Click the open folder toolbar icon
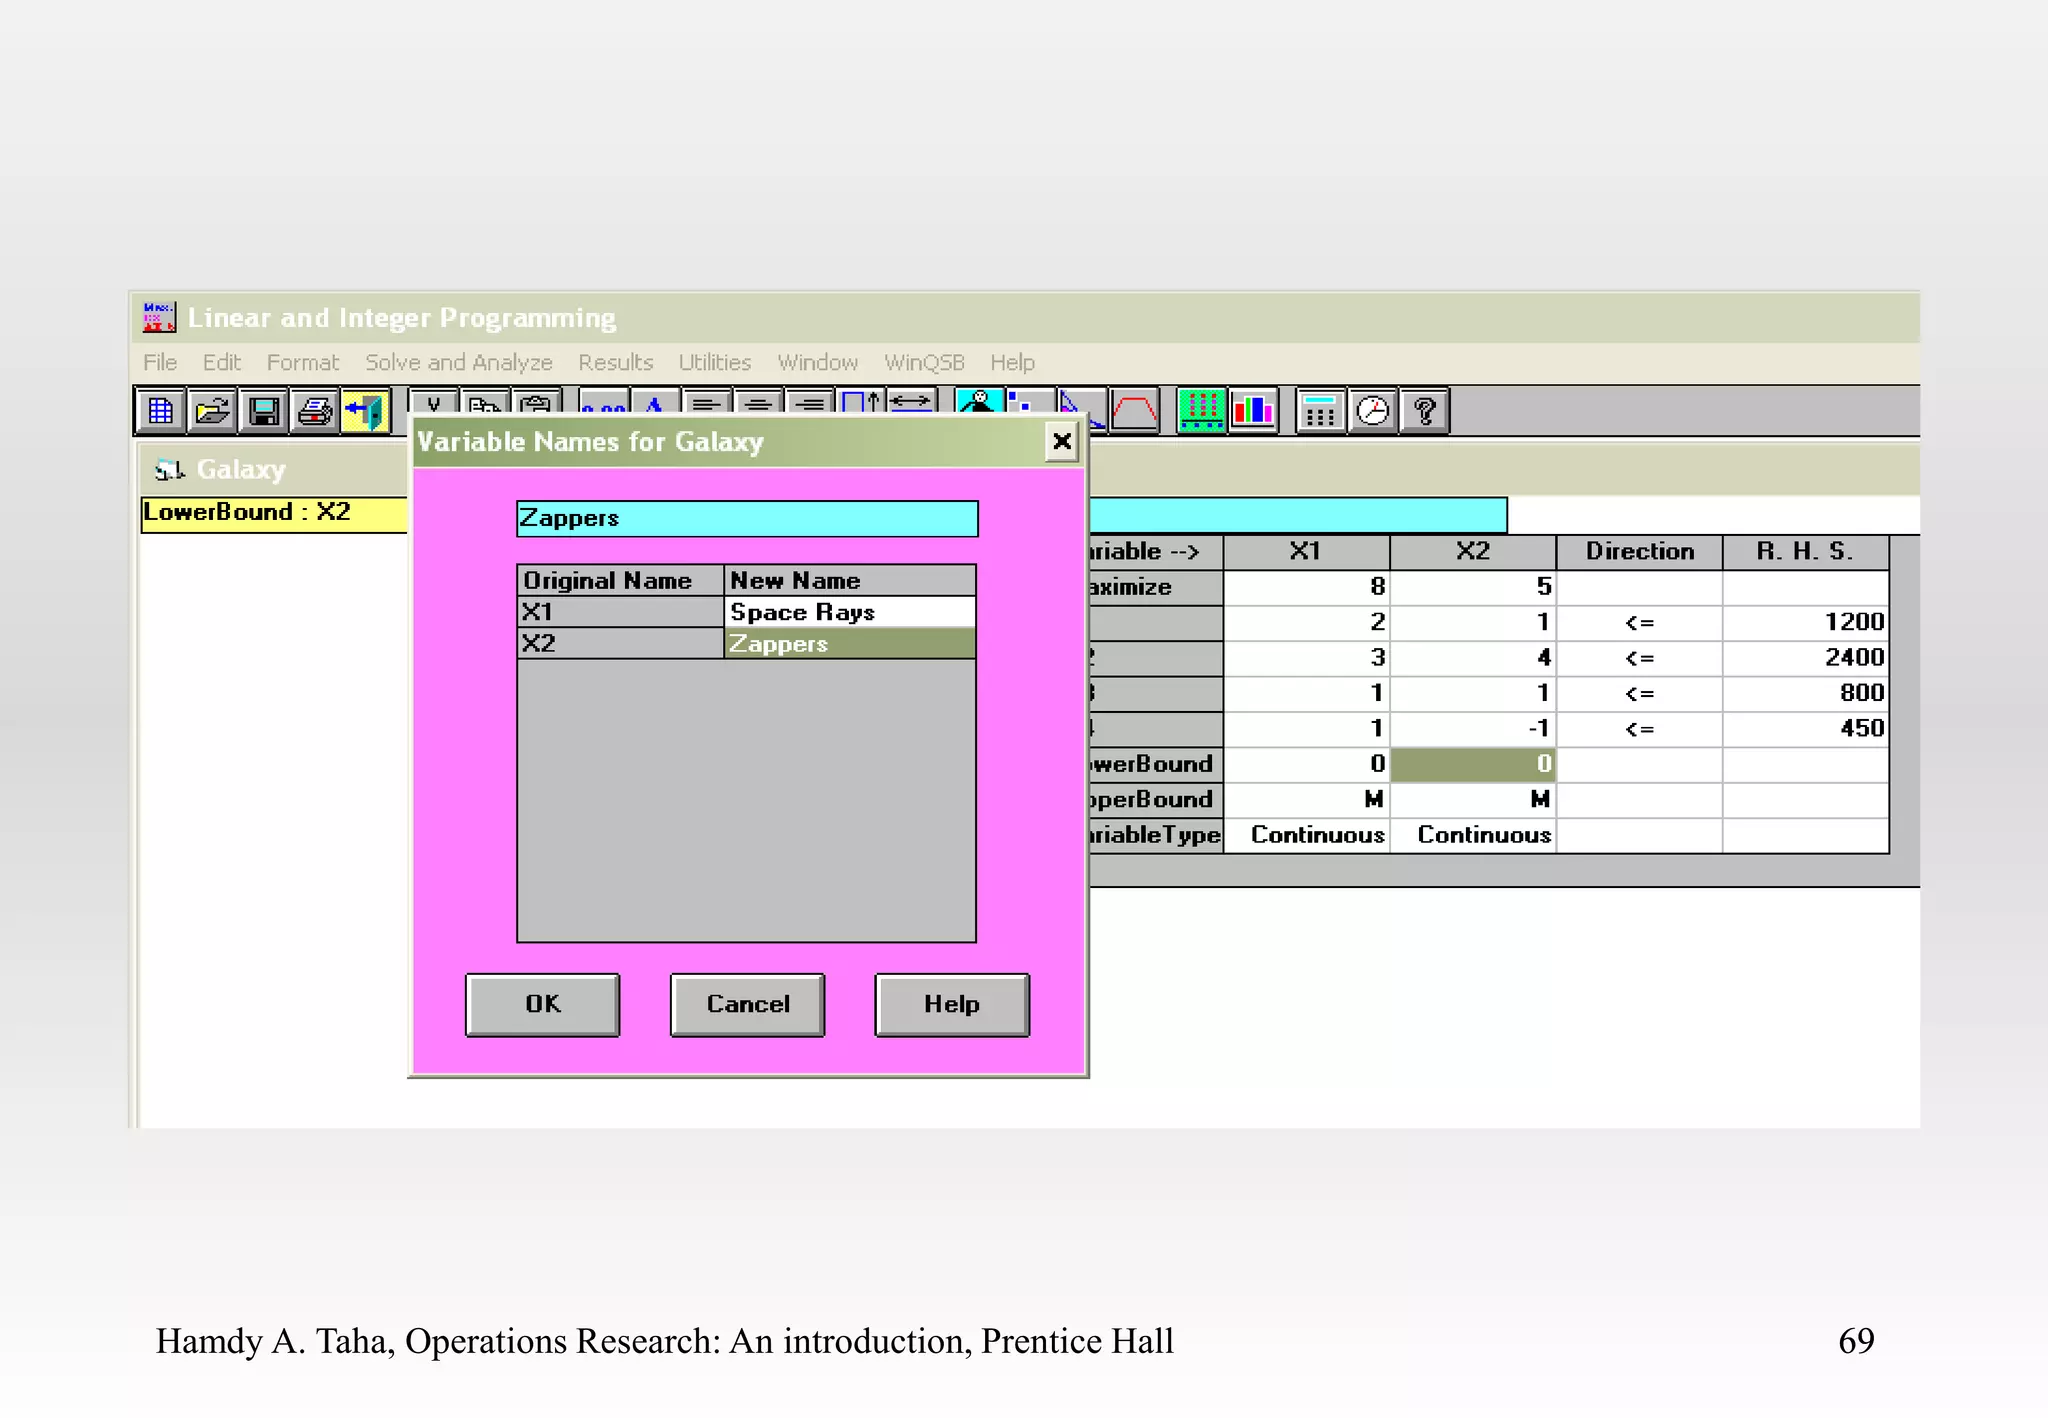 212,411
